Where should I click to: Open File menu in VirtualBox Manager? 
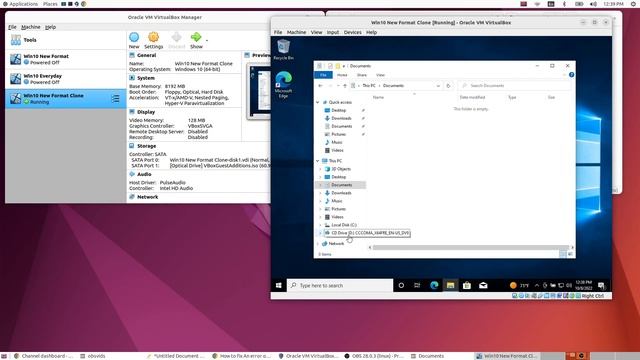pyautogui.click(x=12, y=27)
